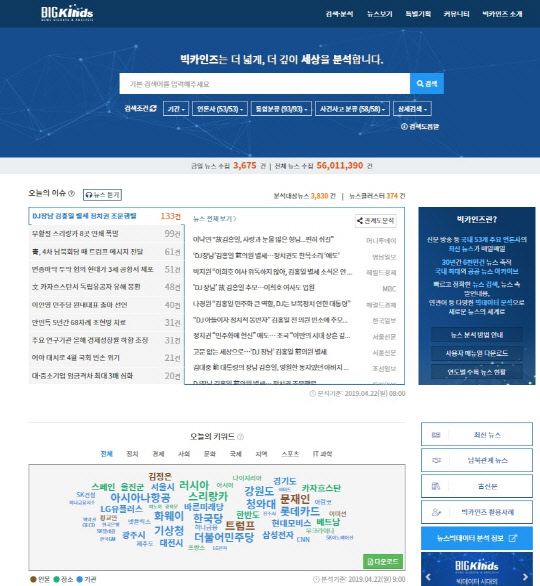Screen dimensions: 540x586
Task: Select the IT 과학 keyword tab
Action: click(x=322, y=454)
